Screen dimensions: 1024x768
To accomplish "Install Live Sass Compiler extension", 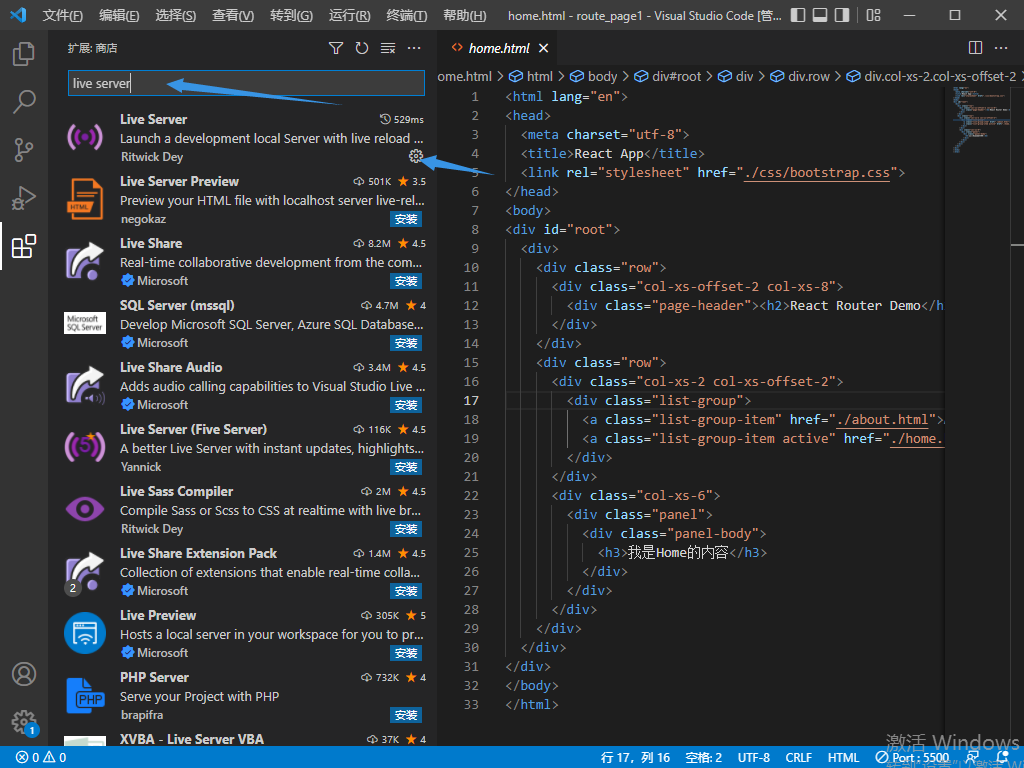I will pos(406,529).
